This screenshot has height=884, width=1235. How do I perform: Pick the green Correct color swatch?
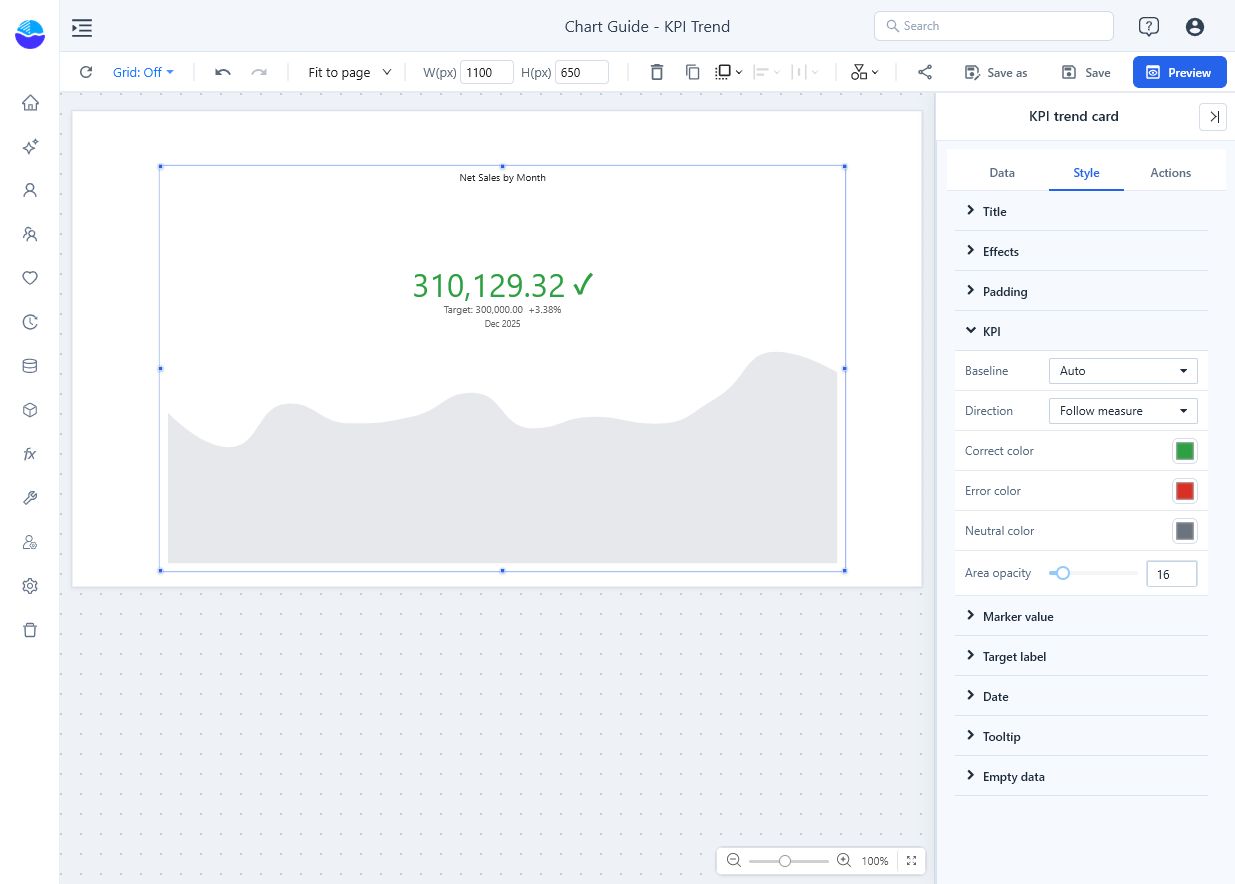pos(1185,451)
